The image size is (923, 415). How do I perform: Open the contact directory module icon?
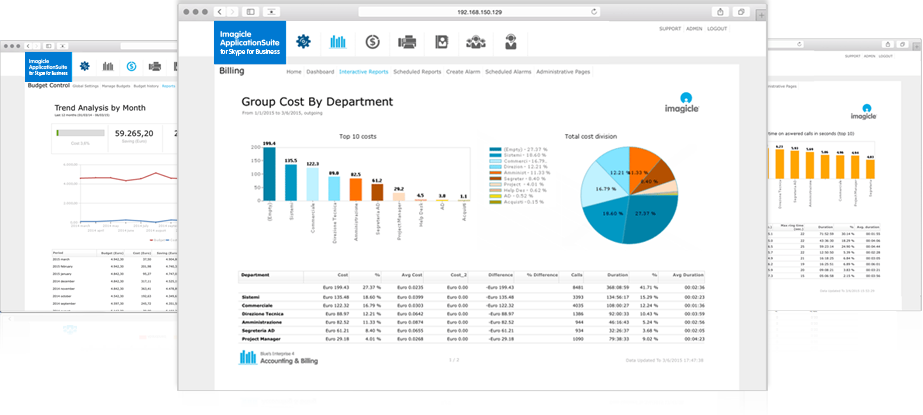pos(441,42)
